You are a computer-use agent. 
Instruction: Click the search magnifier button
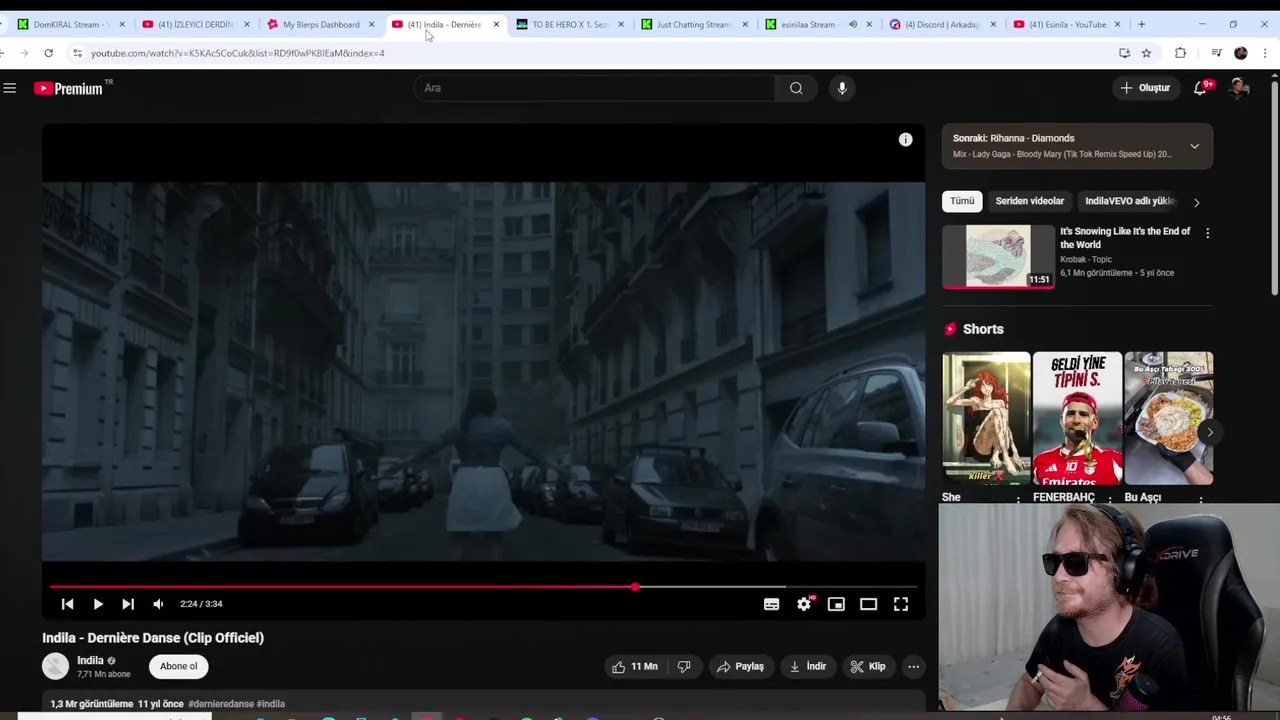(x=796, y=88)
